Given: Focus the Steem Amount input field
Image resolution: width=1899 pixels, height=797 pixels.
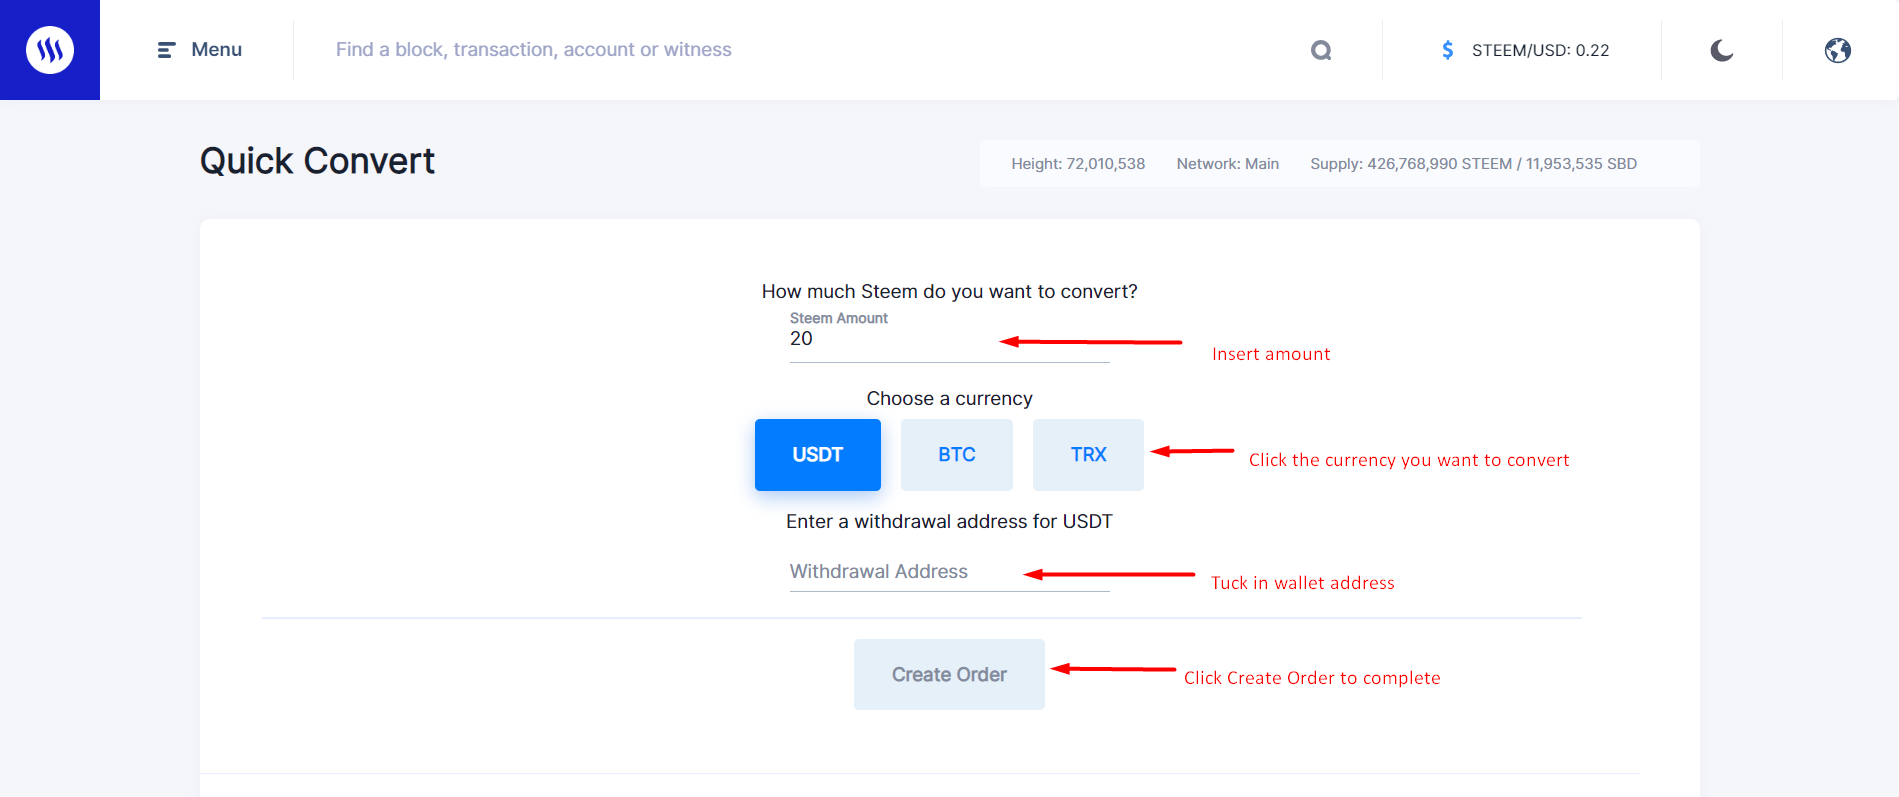Looking at the screenshot, I should click(x=949, y=339).
